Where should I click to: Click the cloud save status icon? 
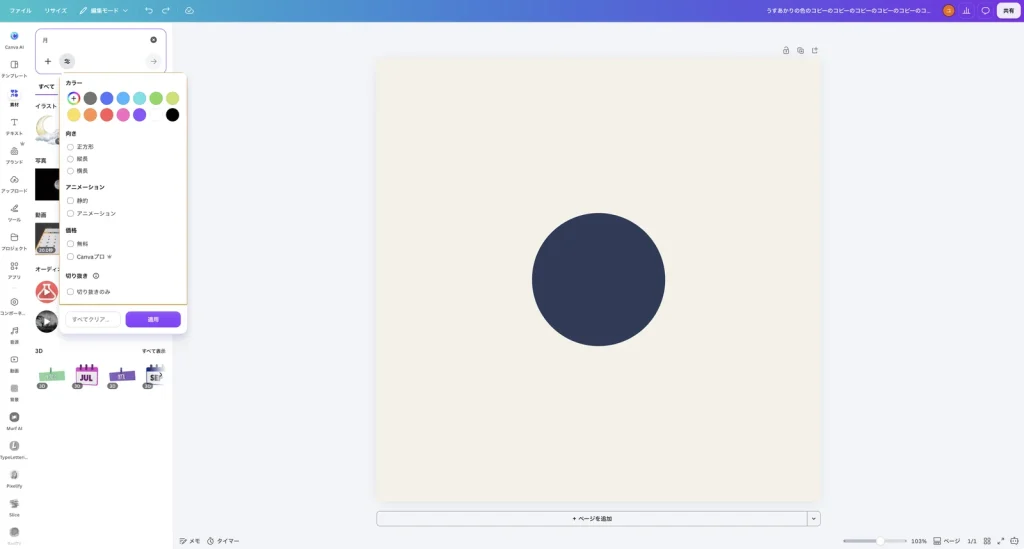pyautogui.click(x=189, y=10)
